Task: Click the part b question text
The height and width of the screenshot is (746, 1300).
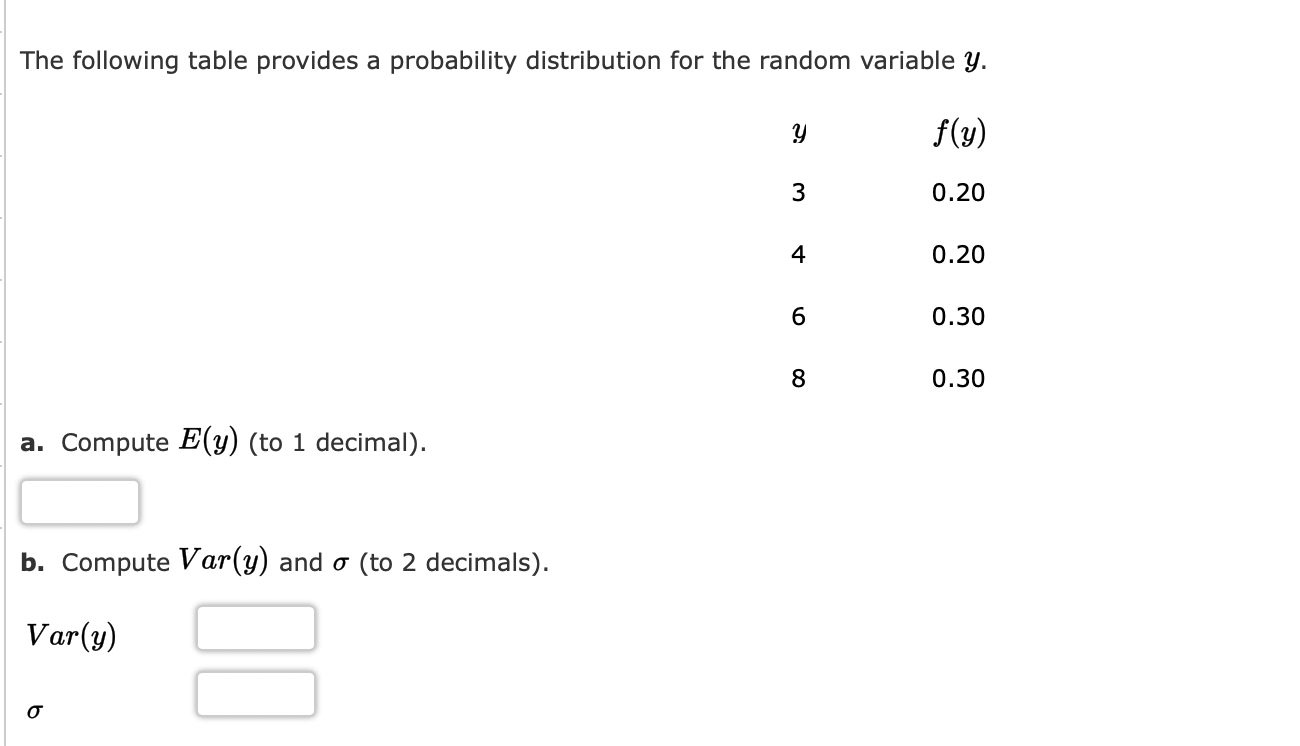Action: pos(285,562)
